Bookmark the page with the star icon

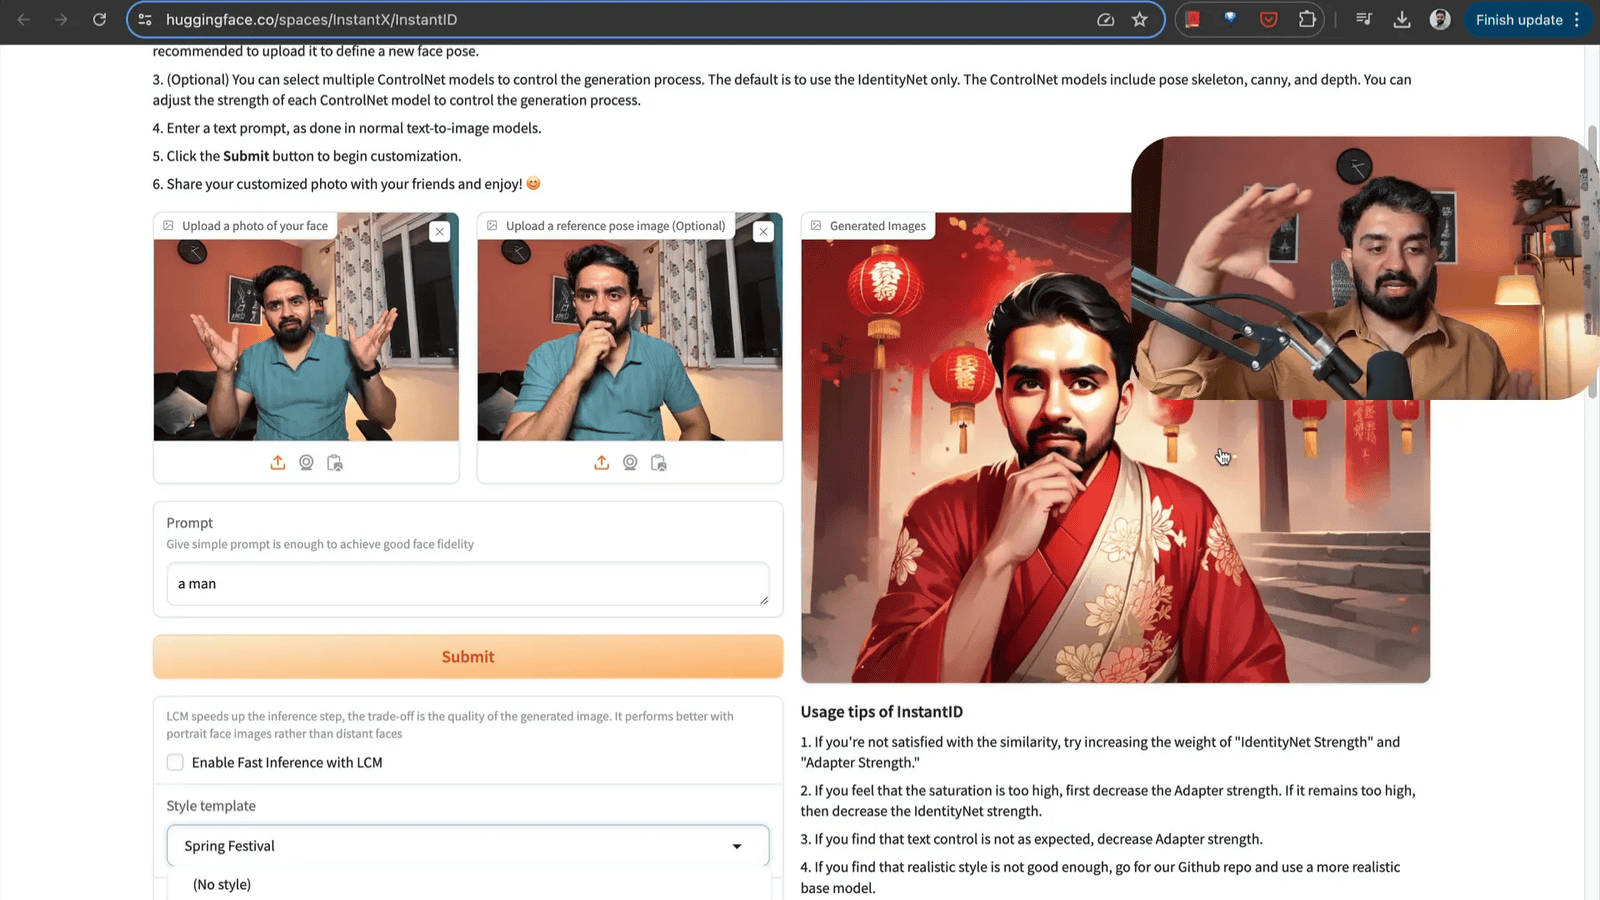[1140, 19]
